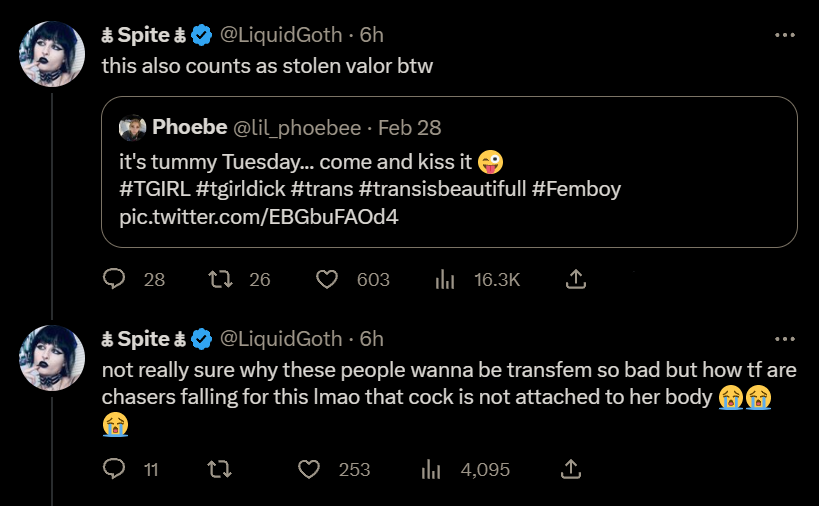Like the second tweet with 253 likes
Viewport: 819px width, 506px height.
309,469
